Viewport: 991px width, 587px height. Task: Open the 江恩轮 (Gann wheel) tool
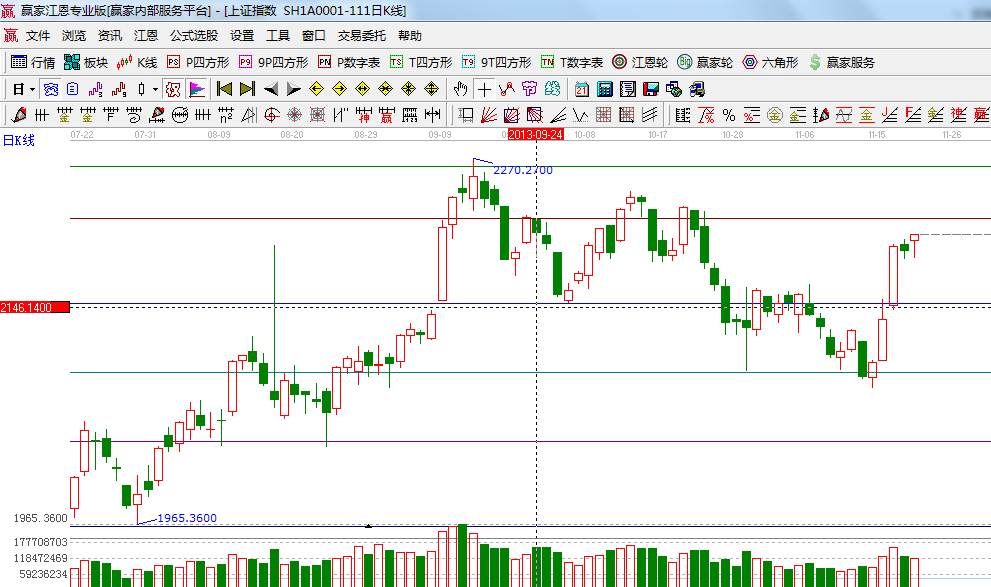click(x=639, y=62)
